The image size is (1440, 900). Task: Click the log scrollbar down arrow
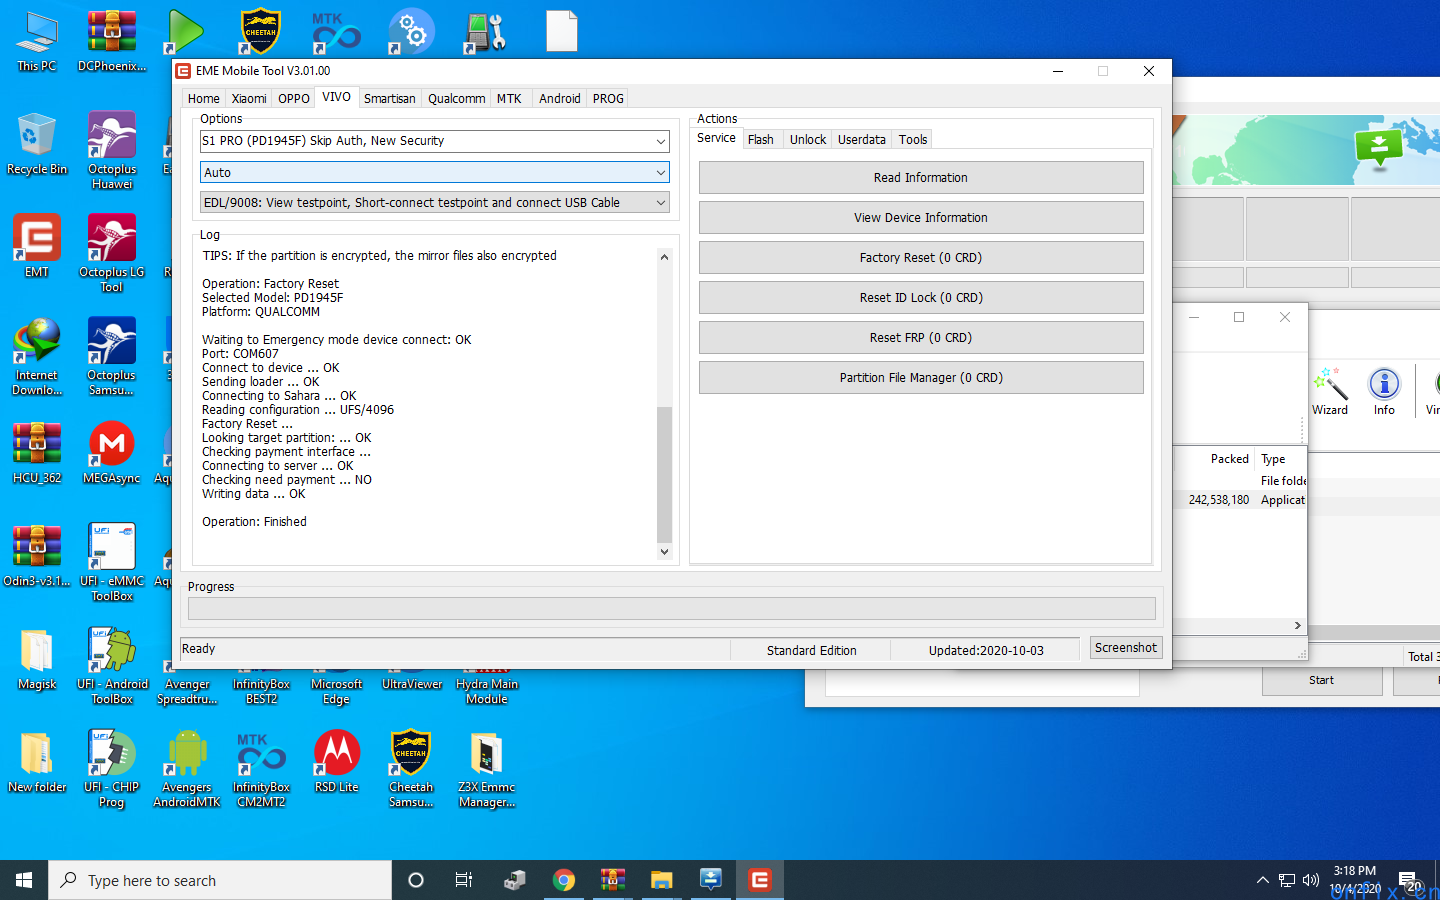[664, 551]
